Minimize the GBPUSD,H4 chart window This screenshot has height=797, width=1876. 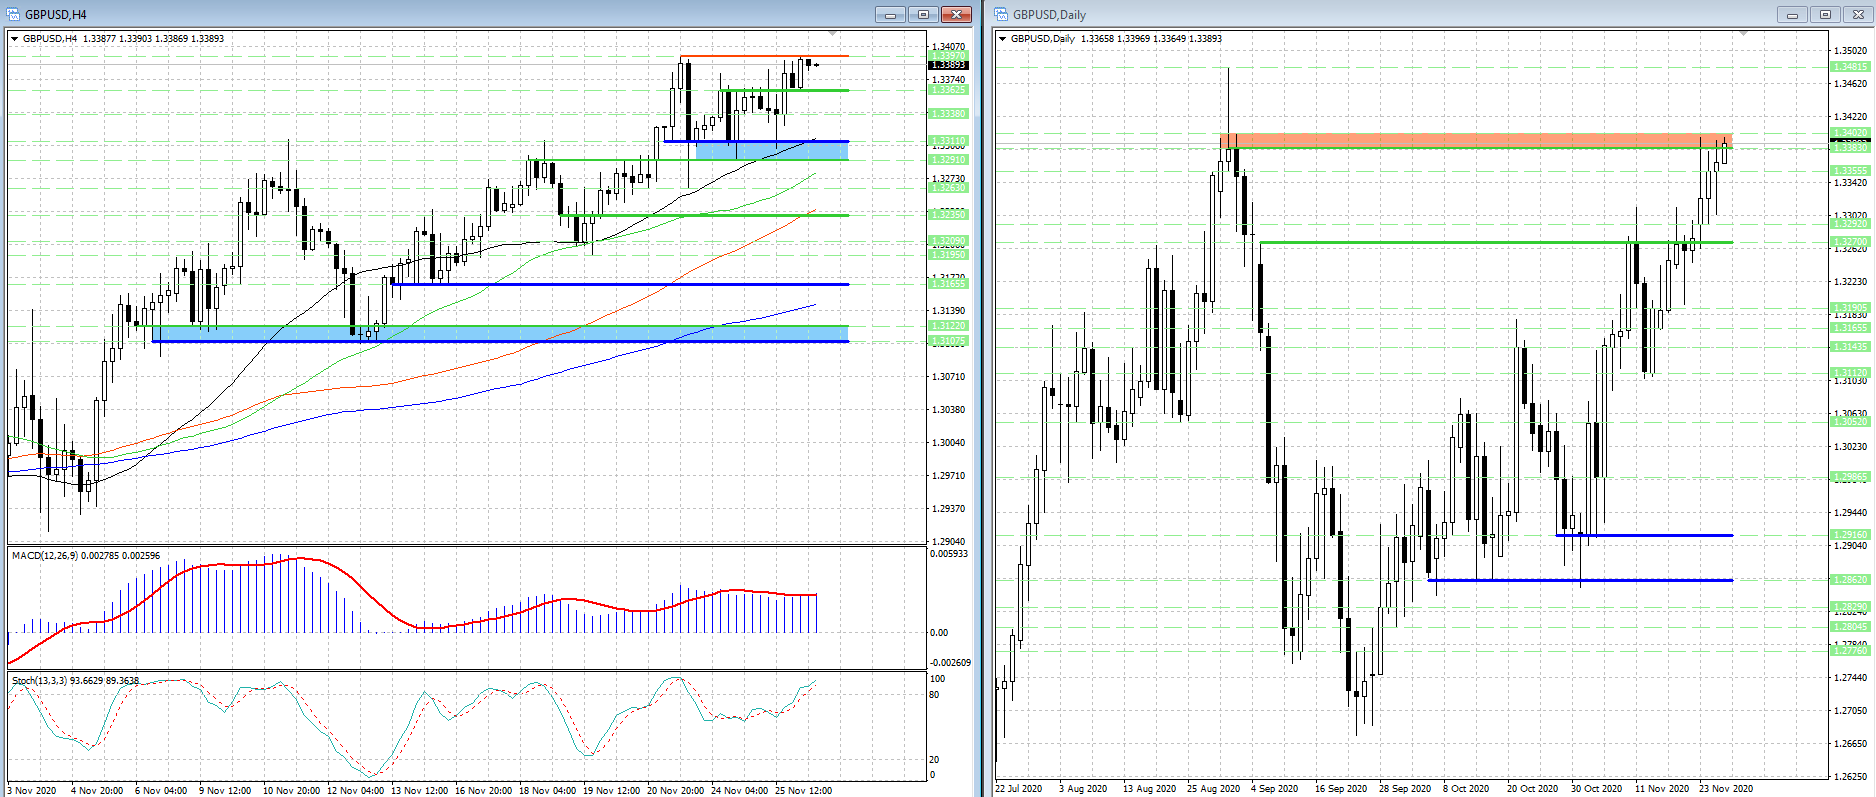point(889,14)
